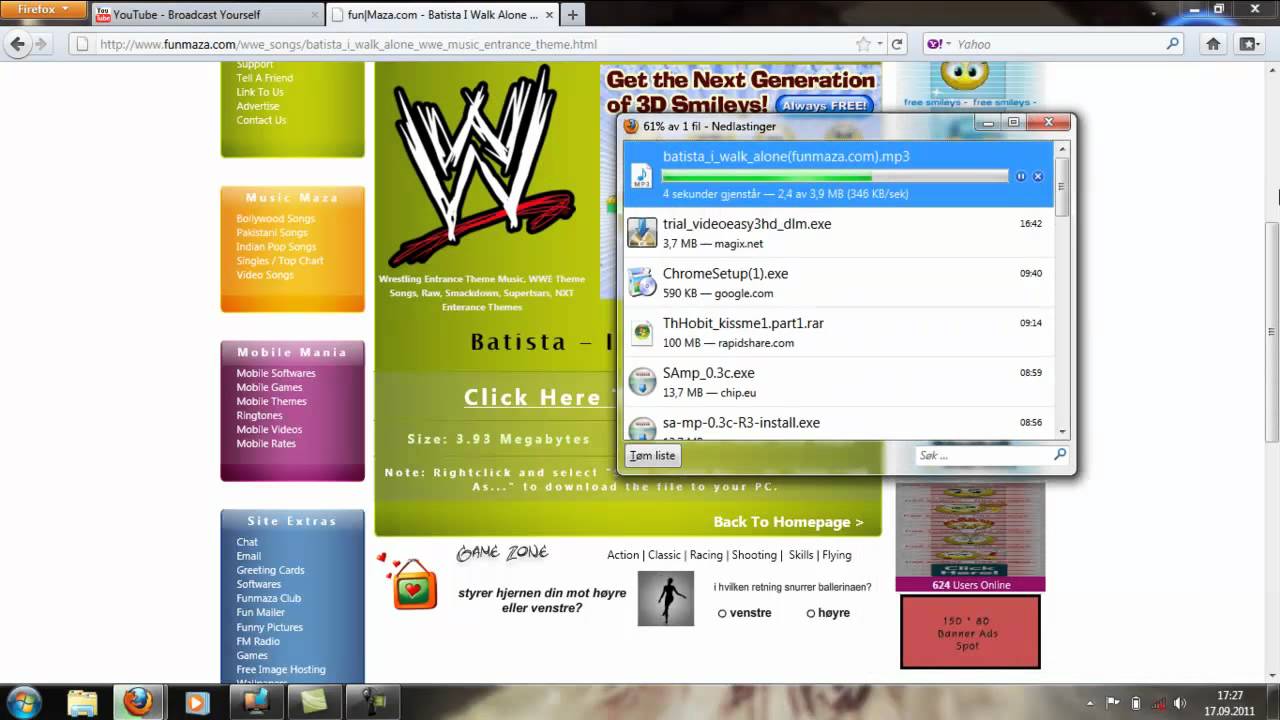The image size is (1280, 720).
Task: Open the Firefox application menu button
Action: tap(44, 10)
